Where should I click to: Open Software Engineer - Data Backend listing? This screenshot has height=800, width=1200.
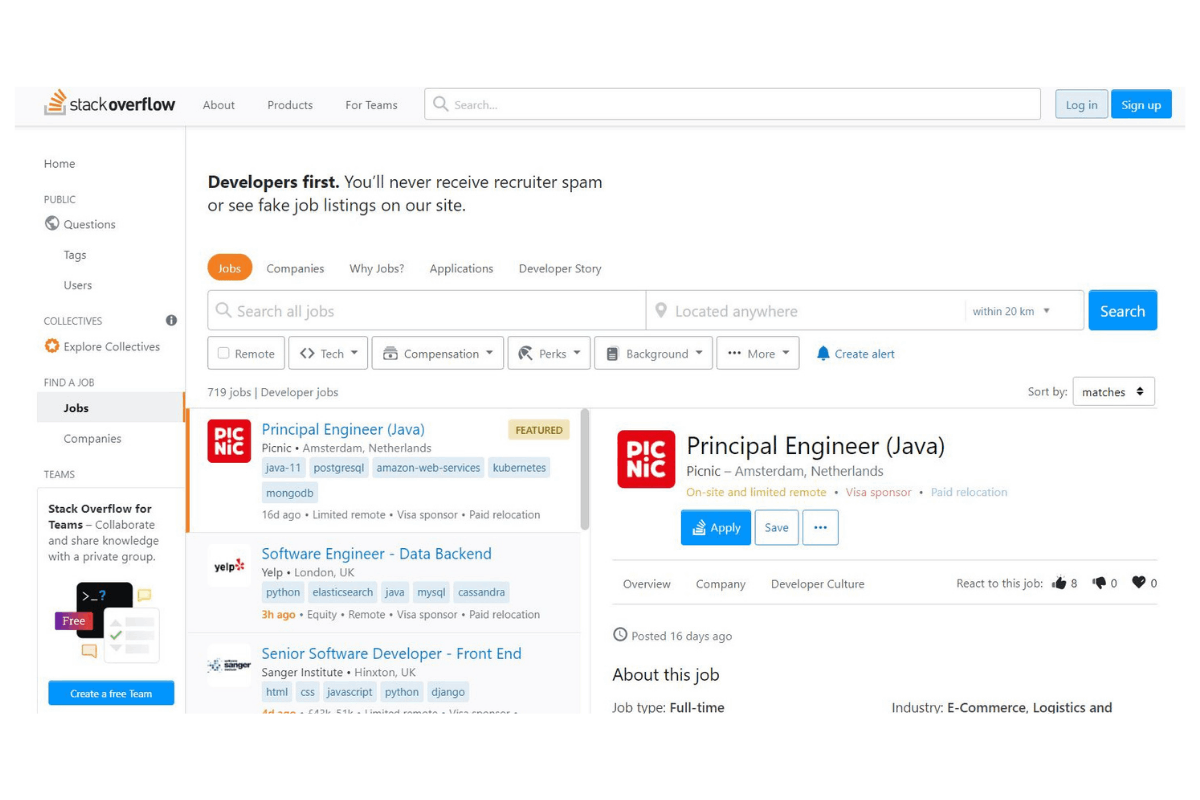click(376, 554)
